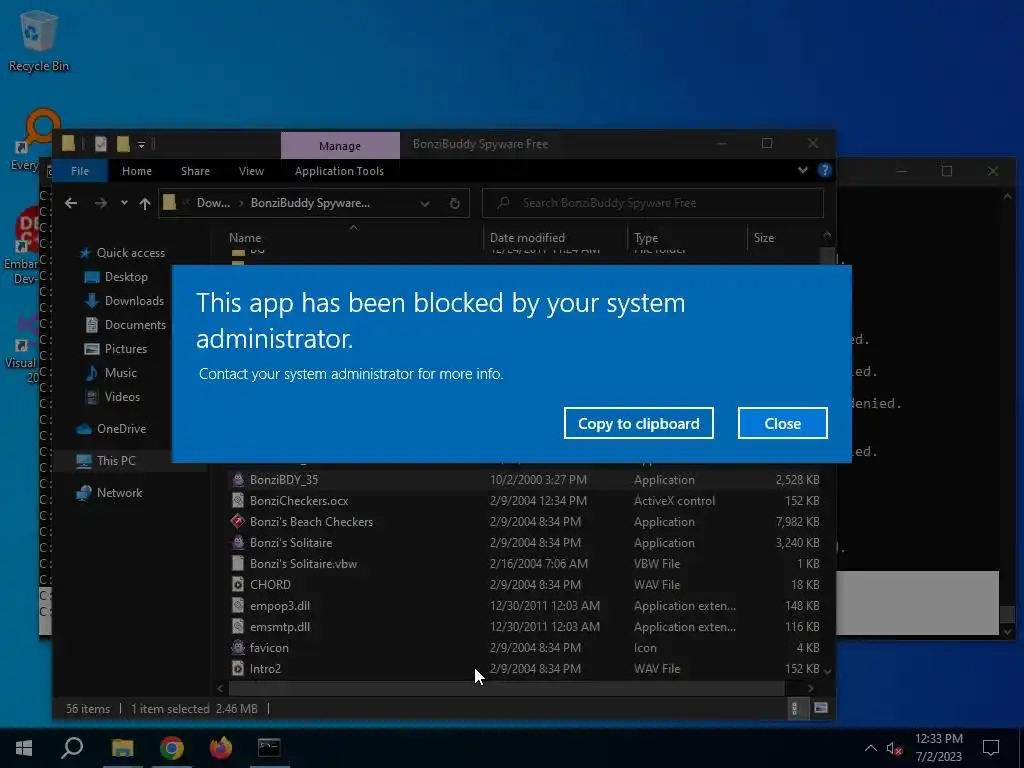1024x768 pixels.
Task: Sort files by the Type column
Action: coord(646,238)
